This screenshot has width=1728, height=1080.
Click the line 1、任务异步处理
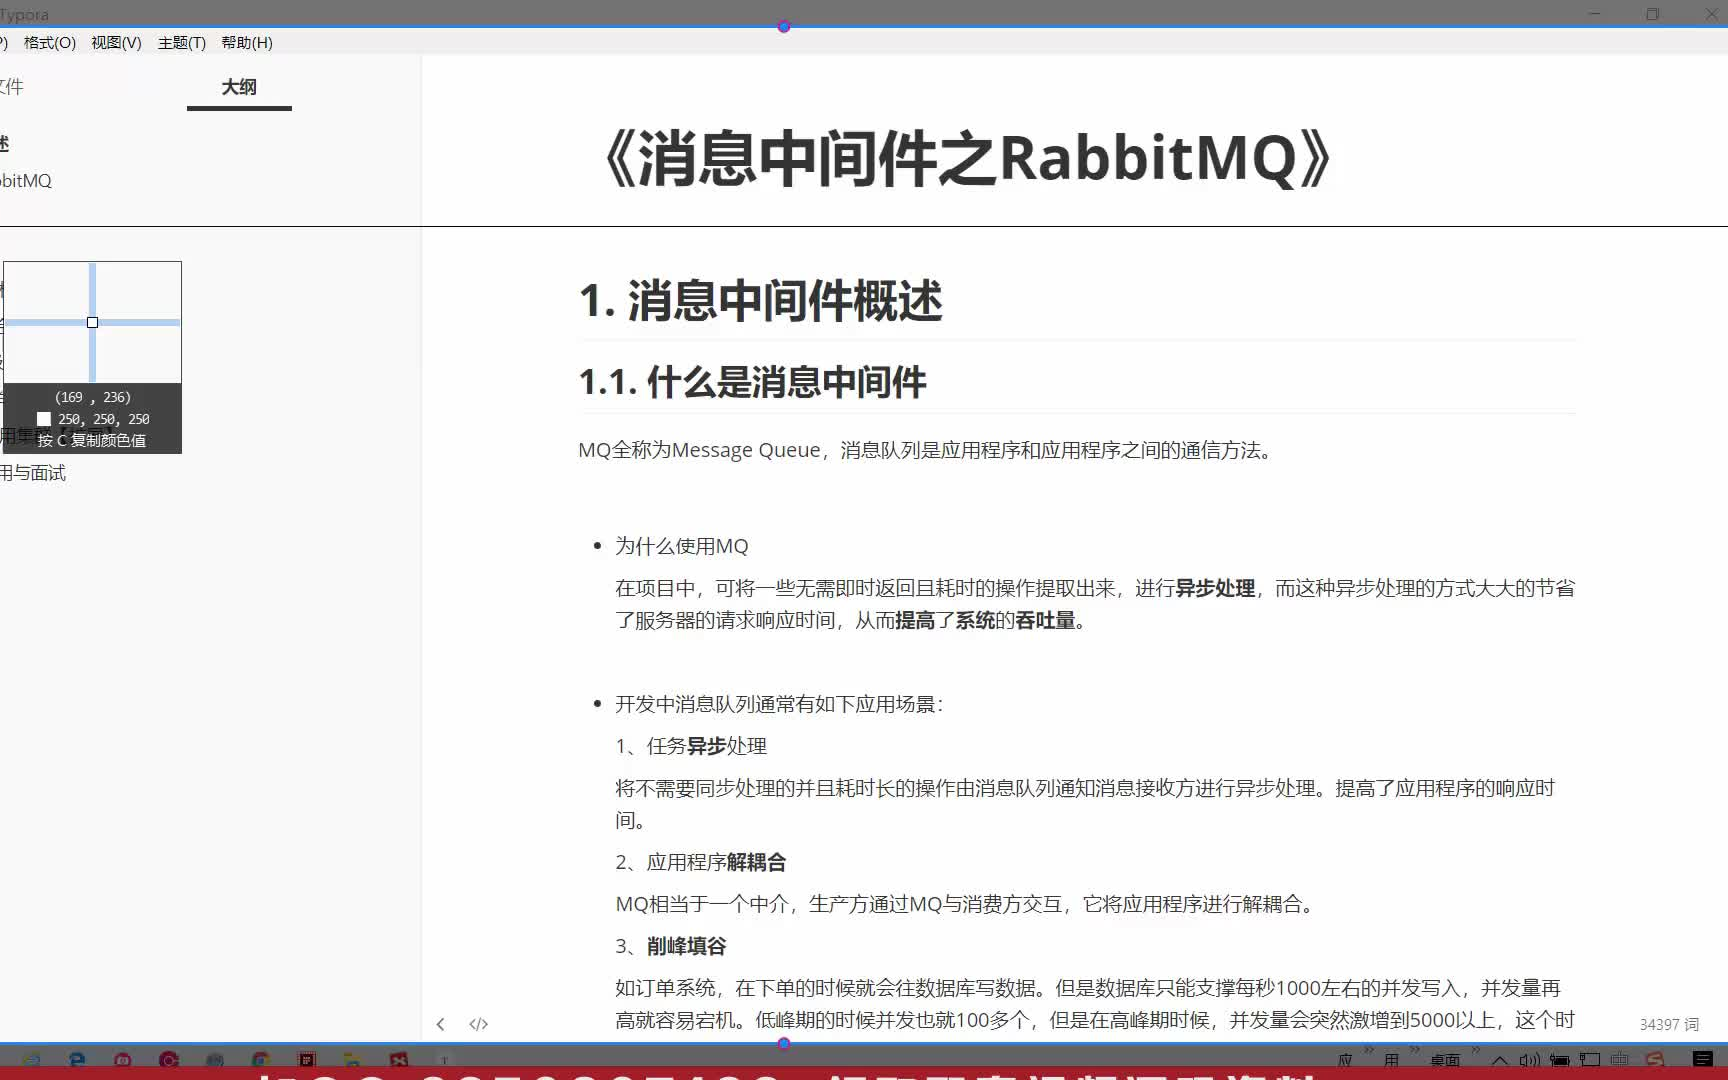coord(691,746)
